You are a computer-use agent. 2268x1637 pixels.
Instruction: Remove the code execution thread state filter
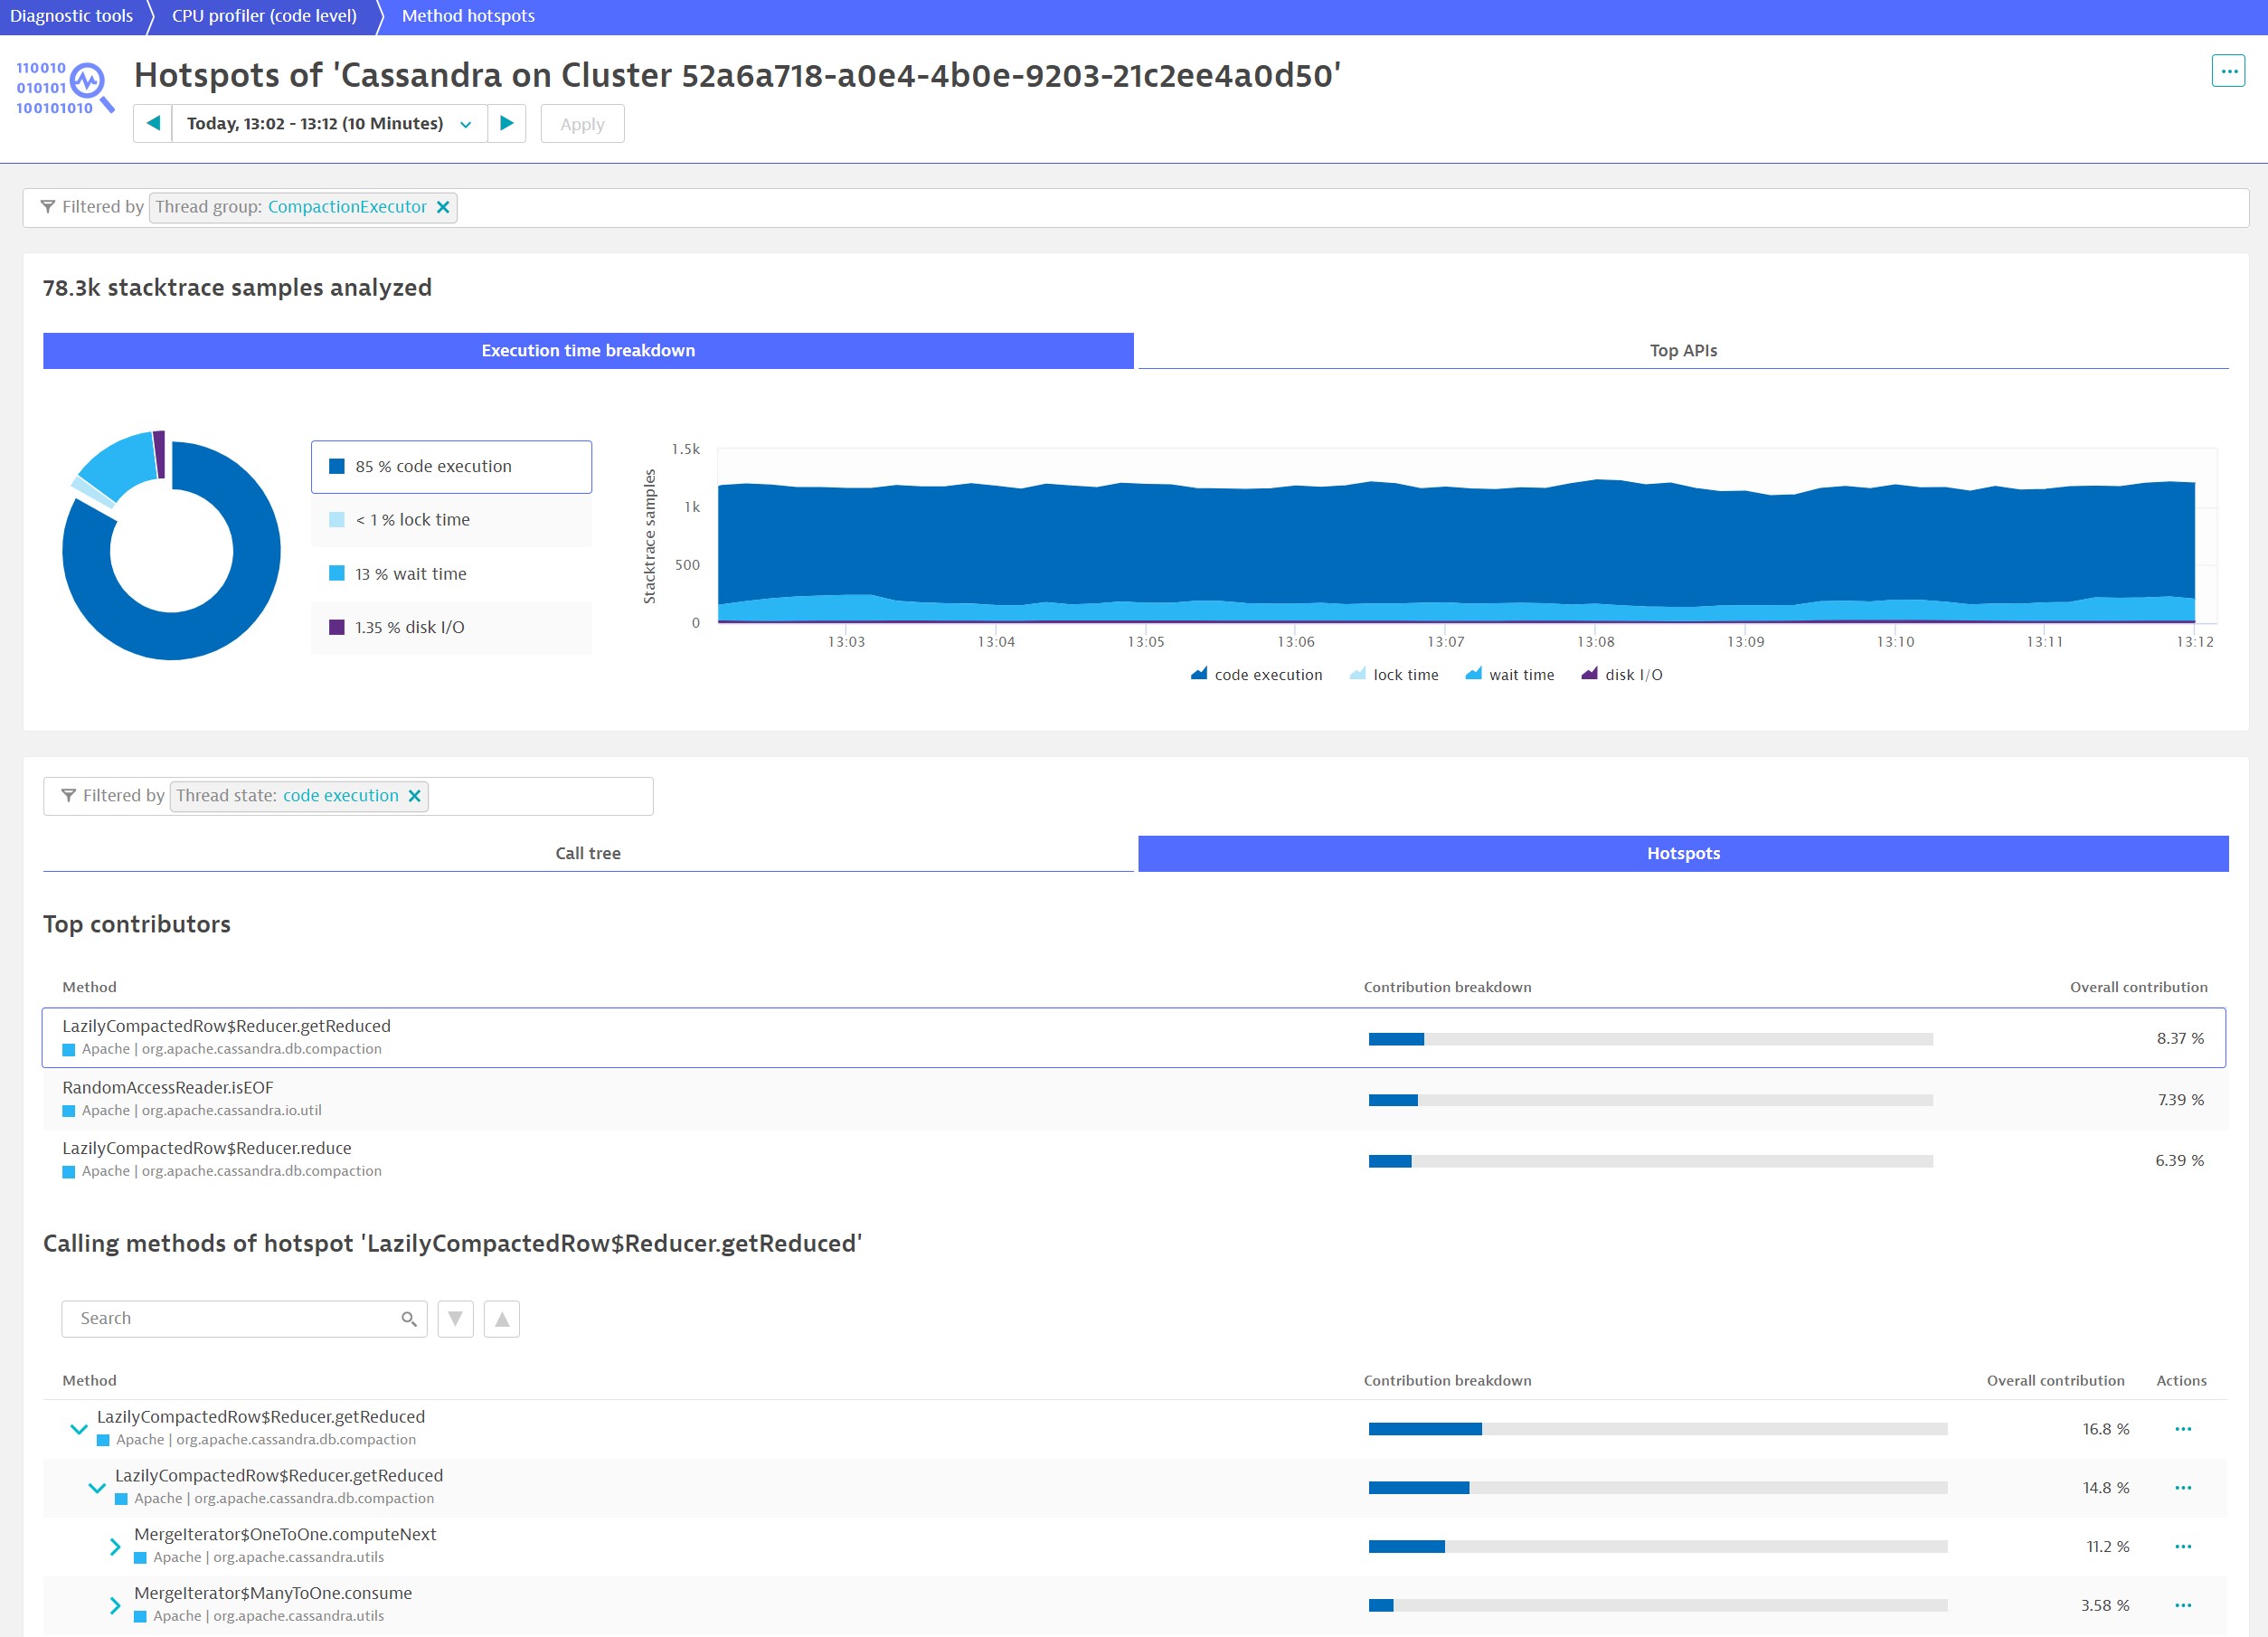[417, 796]
